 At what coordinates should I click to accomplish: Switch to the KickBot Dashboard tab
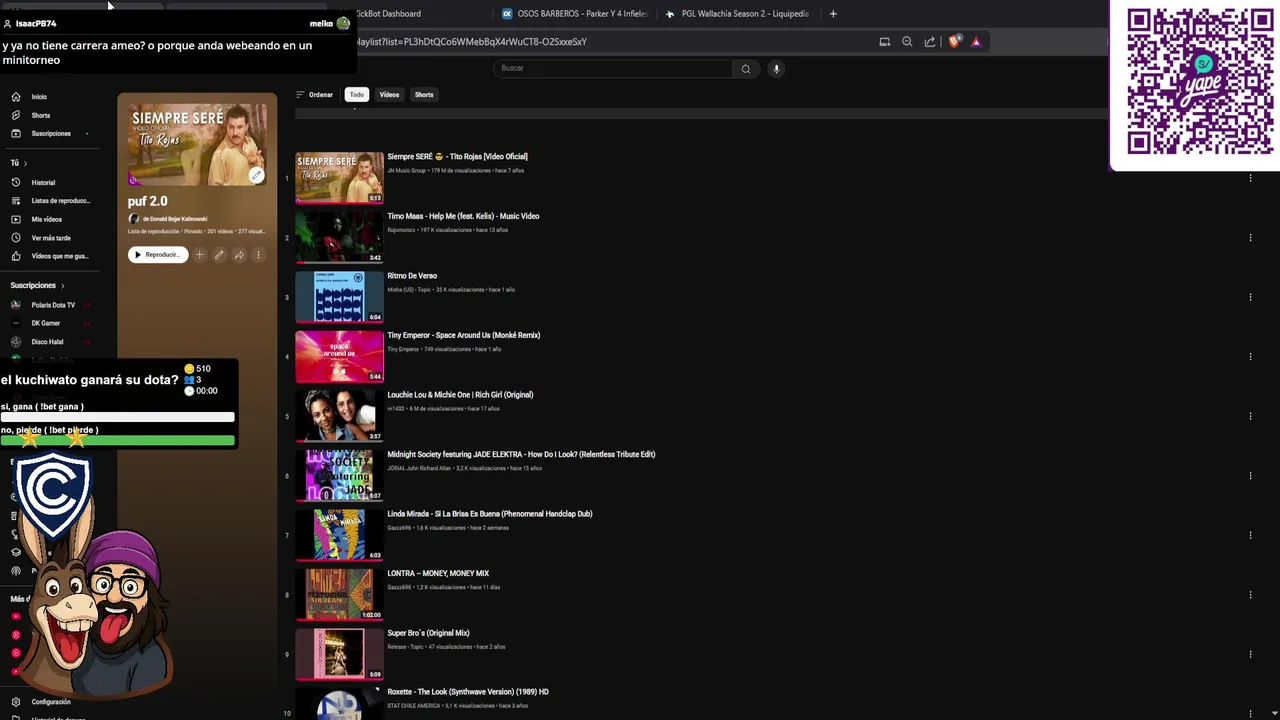coord(389,14)
